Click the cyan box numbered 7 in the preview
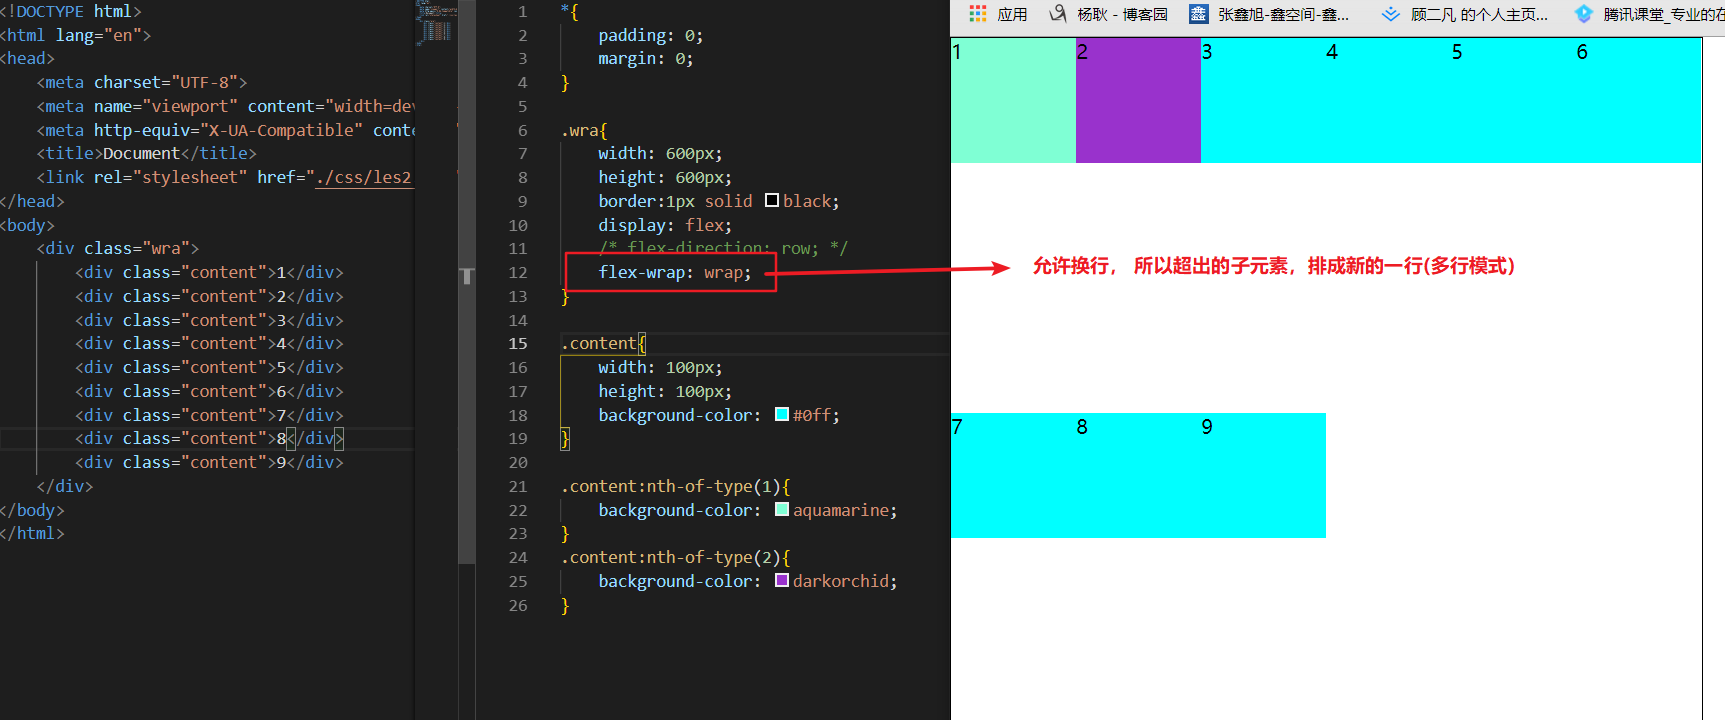The image size is (1725, 720). (x=1013, y=475)
